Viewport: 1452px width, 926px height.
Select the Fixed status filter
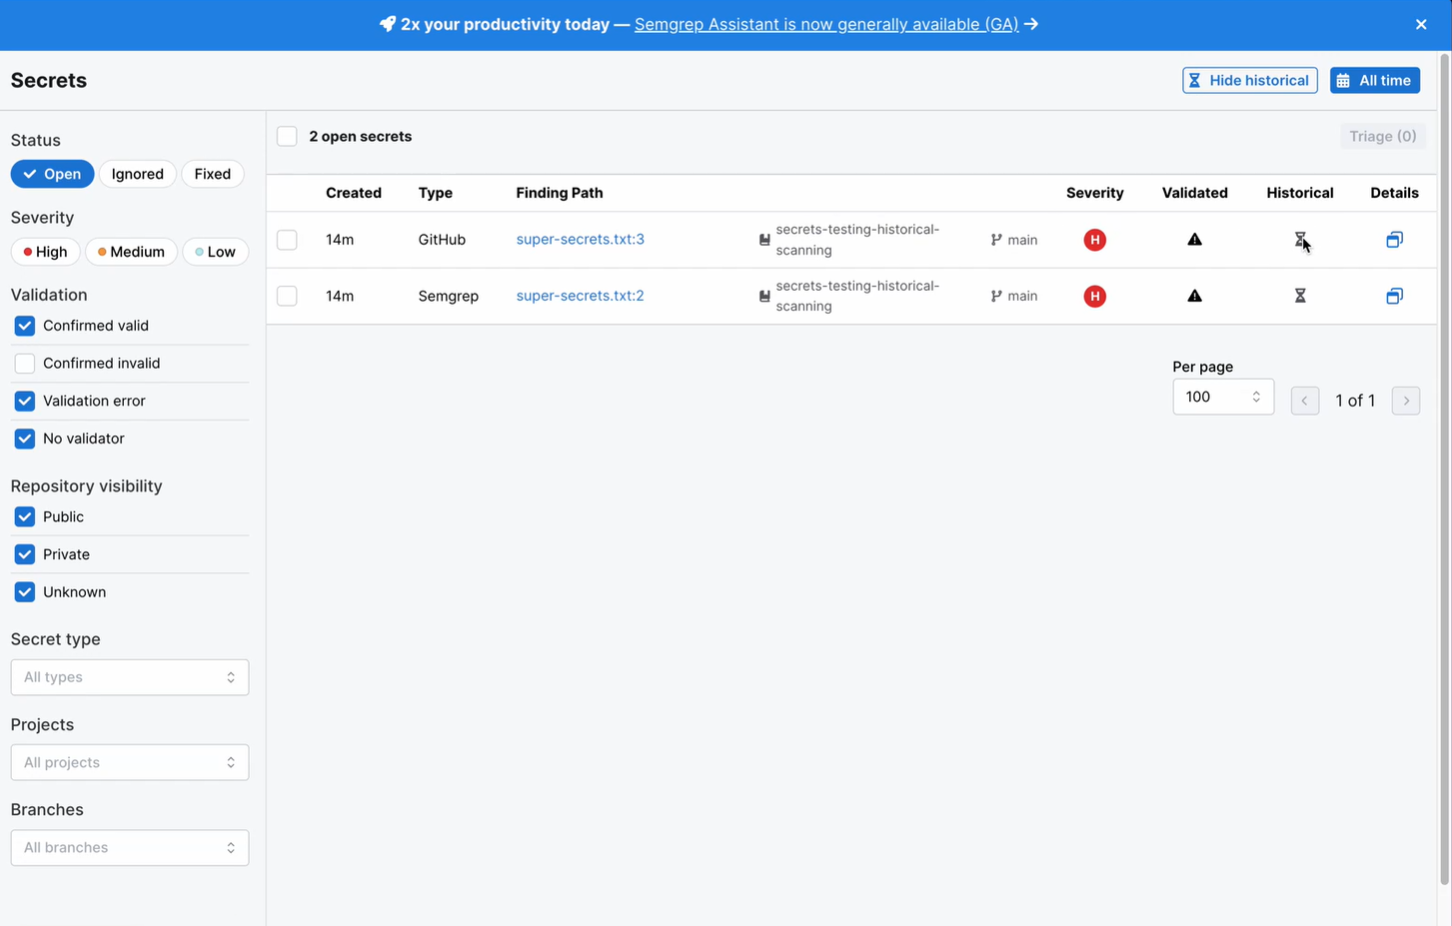(212, 174)
